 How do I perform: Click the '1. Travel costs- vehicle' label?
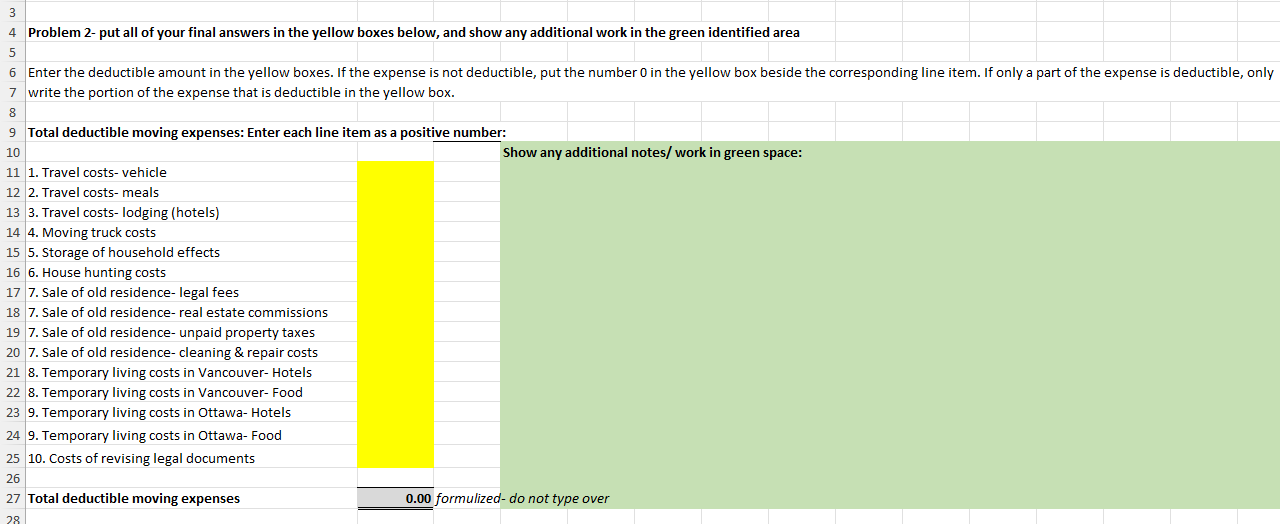point(98,172)
